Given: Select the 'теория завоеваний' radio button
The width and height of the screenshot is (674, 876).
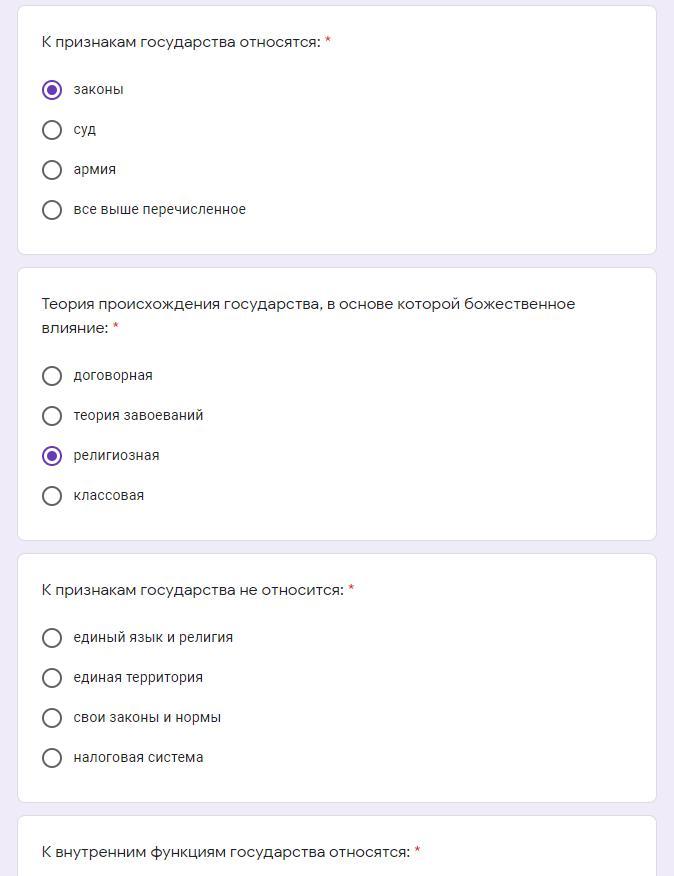Looking at the screenshot, I should pos(52,416).
